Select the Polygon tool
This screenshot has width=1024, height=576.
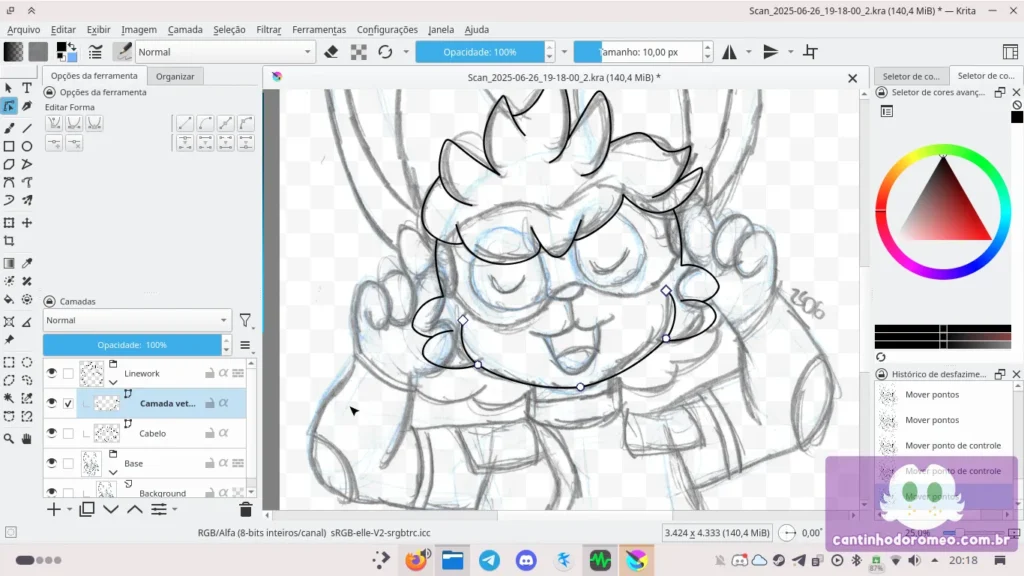click(x=9, y=164)
